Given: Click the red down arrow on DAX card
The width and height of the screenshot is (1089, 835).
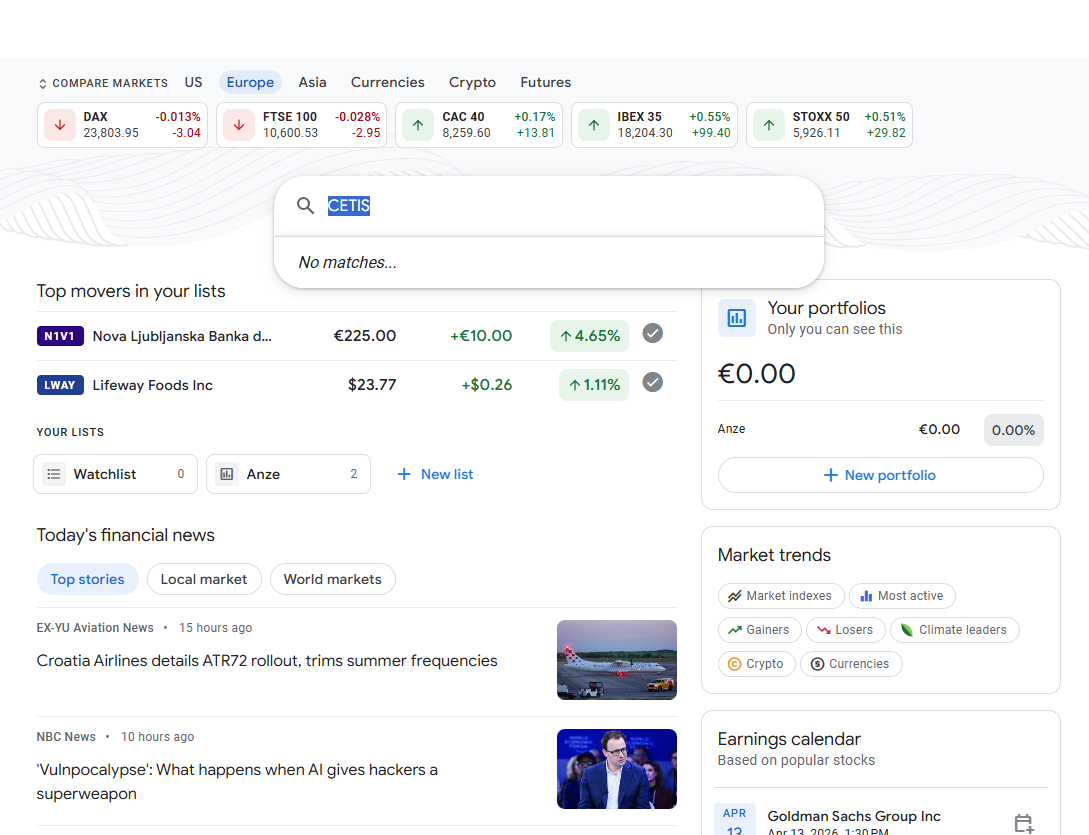Looking at the screenshot, I should [x=59, y=124].
